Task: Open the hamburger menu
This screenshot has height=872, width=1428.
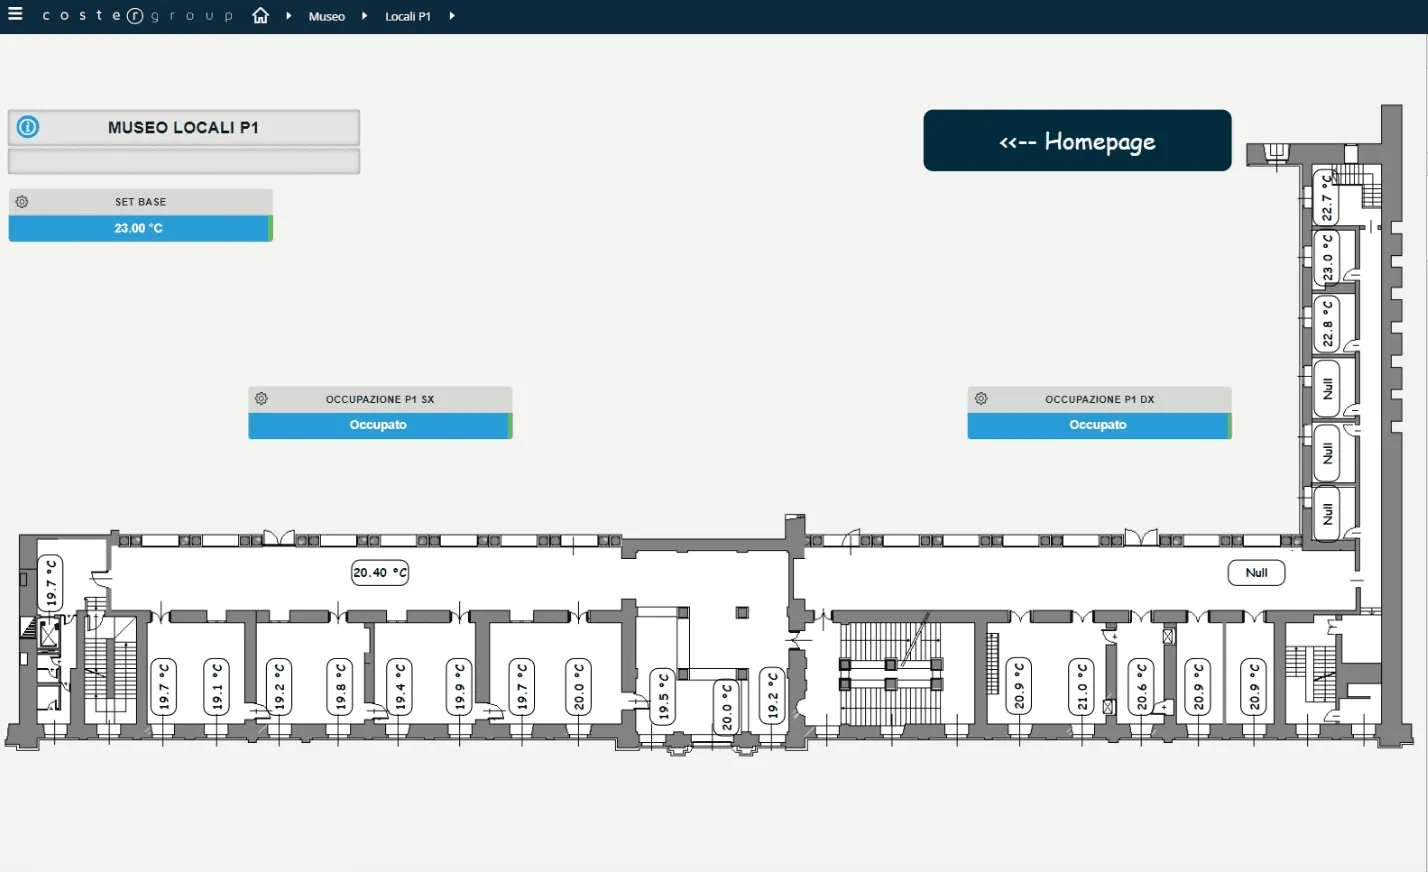Action: click(x=15, y=15)
